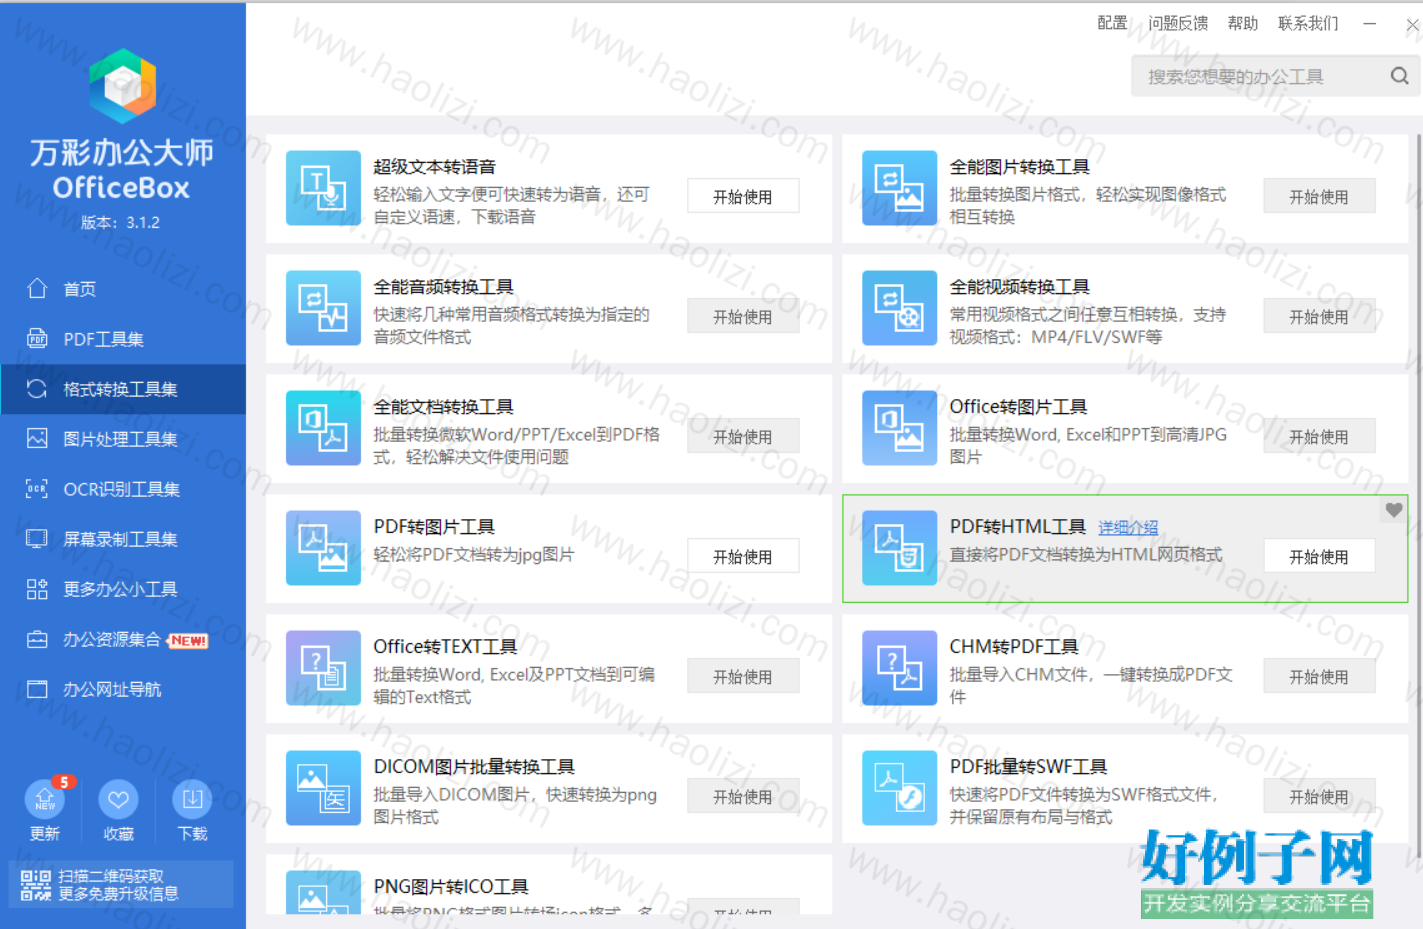Click the 更新 update icon
Screen dimensions: 1423x929
(44, 799)
